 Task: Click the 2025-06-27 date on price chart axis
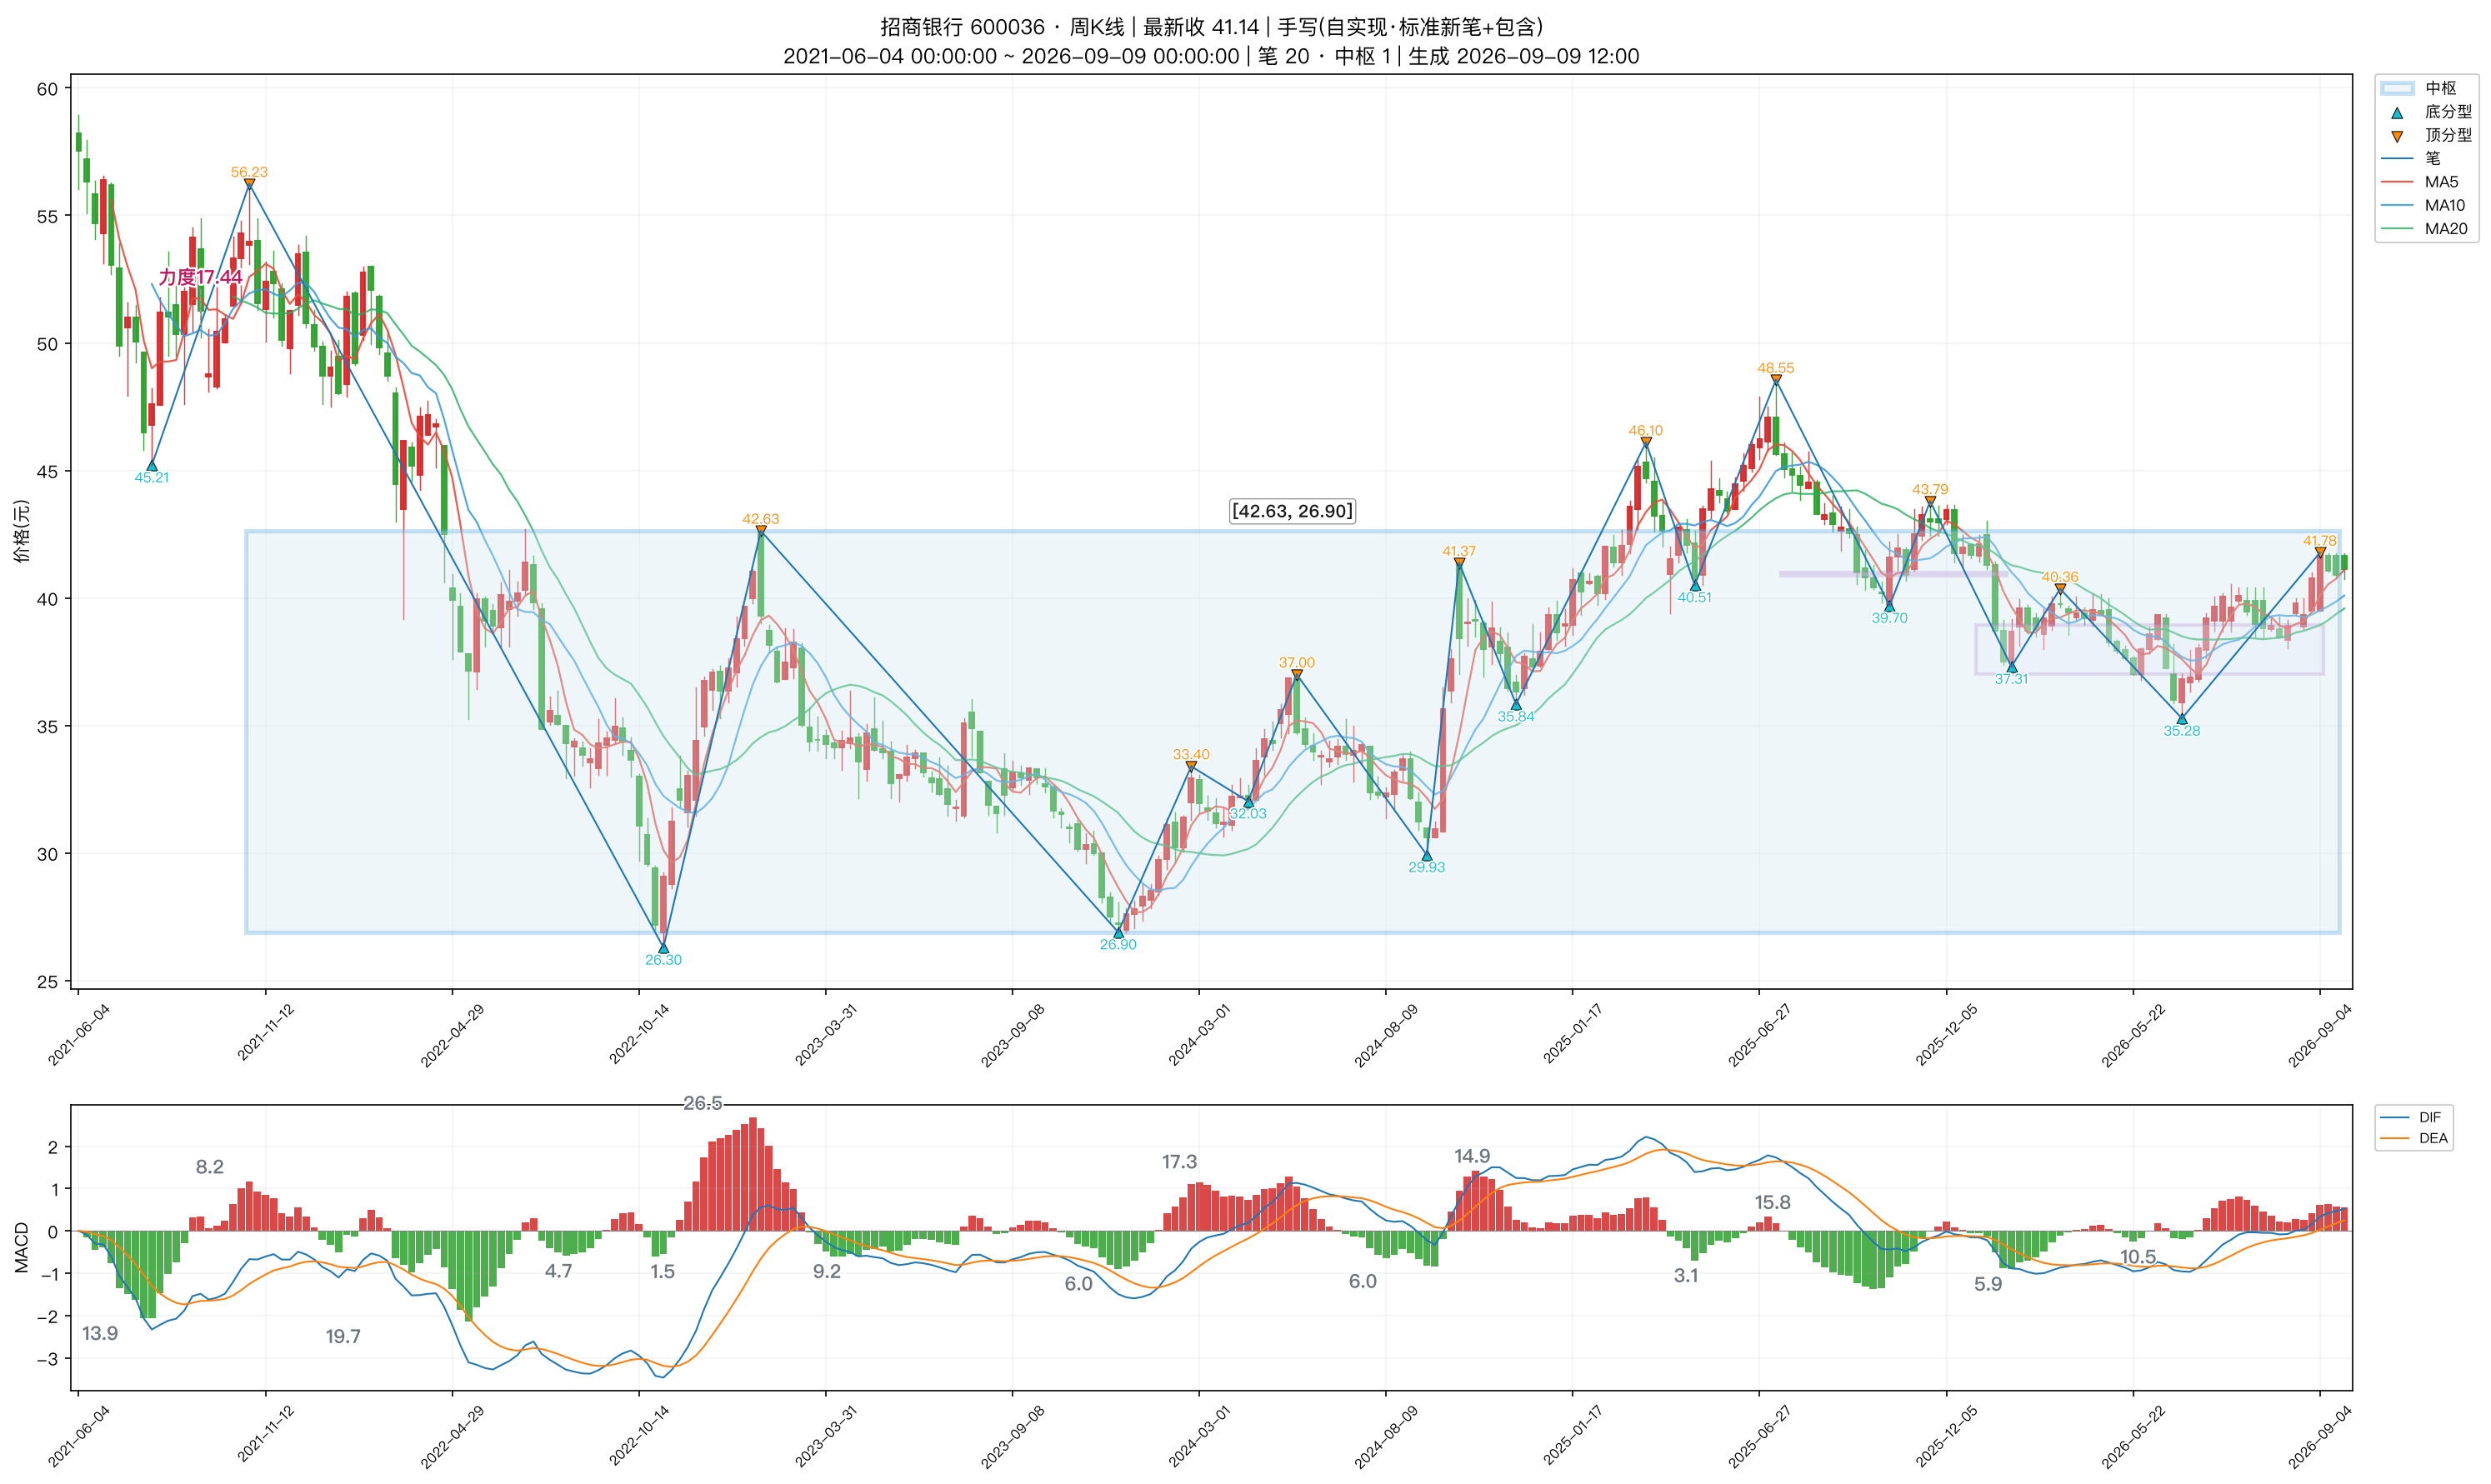1760,1035
